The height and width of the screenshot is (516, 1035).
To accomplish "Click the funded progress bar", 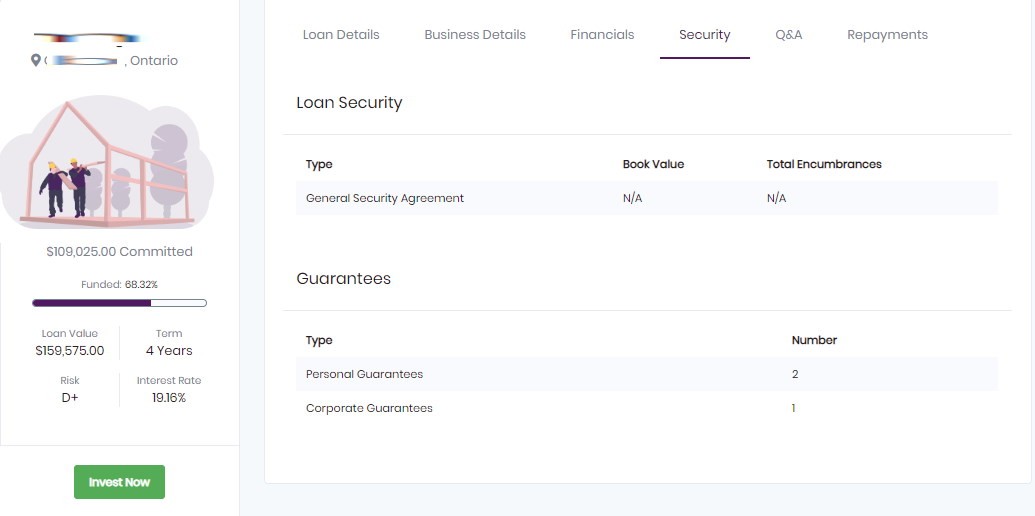I will (x=119, y=302).
